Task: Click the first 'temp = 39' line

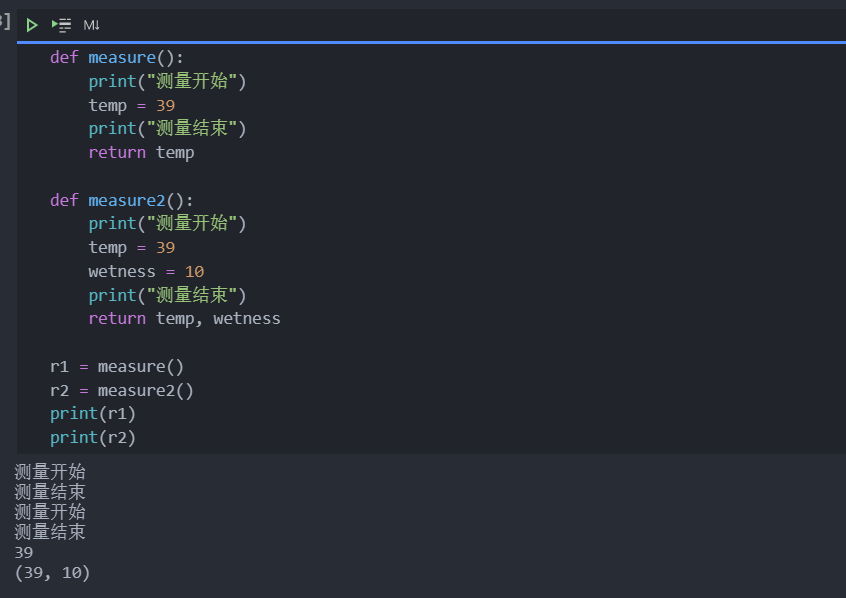Action: (132, 105)
